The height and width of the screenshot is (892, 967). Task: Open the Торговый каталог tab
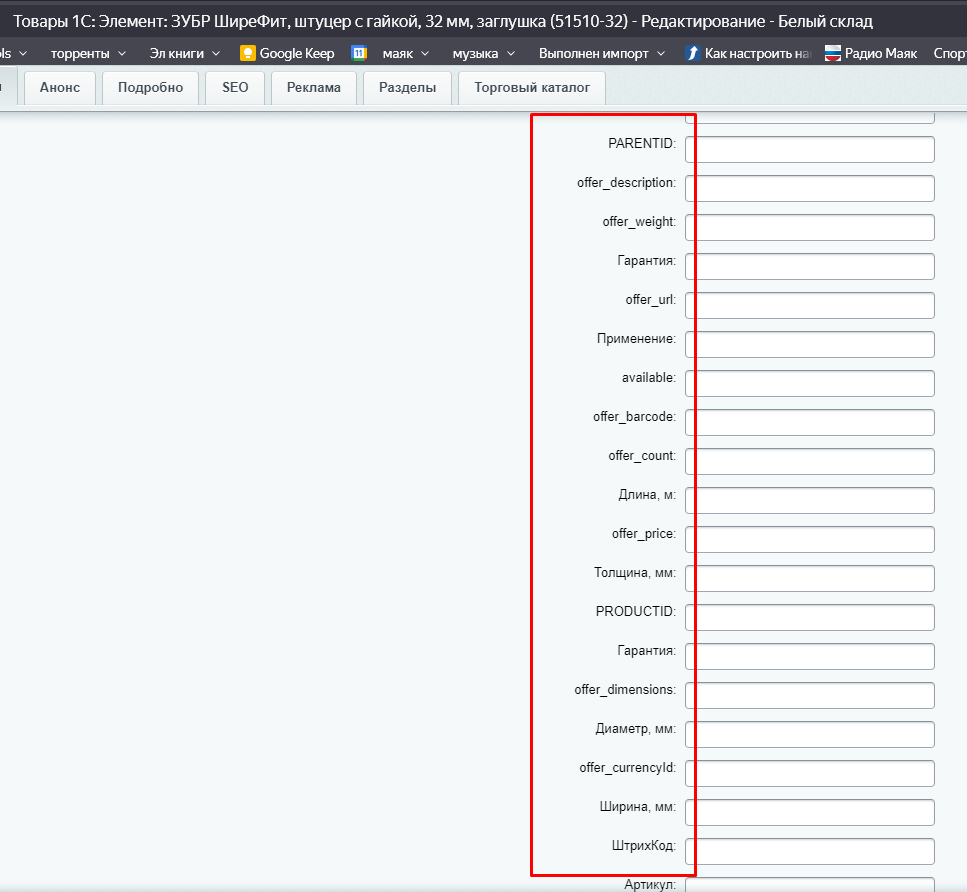pyautogui.click(x=532, y=88)
